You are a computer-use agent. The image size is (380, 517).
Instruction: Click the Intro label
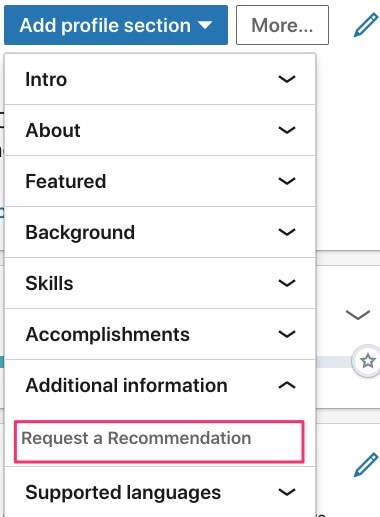(46, 79)
